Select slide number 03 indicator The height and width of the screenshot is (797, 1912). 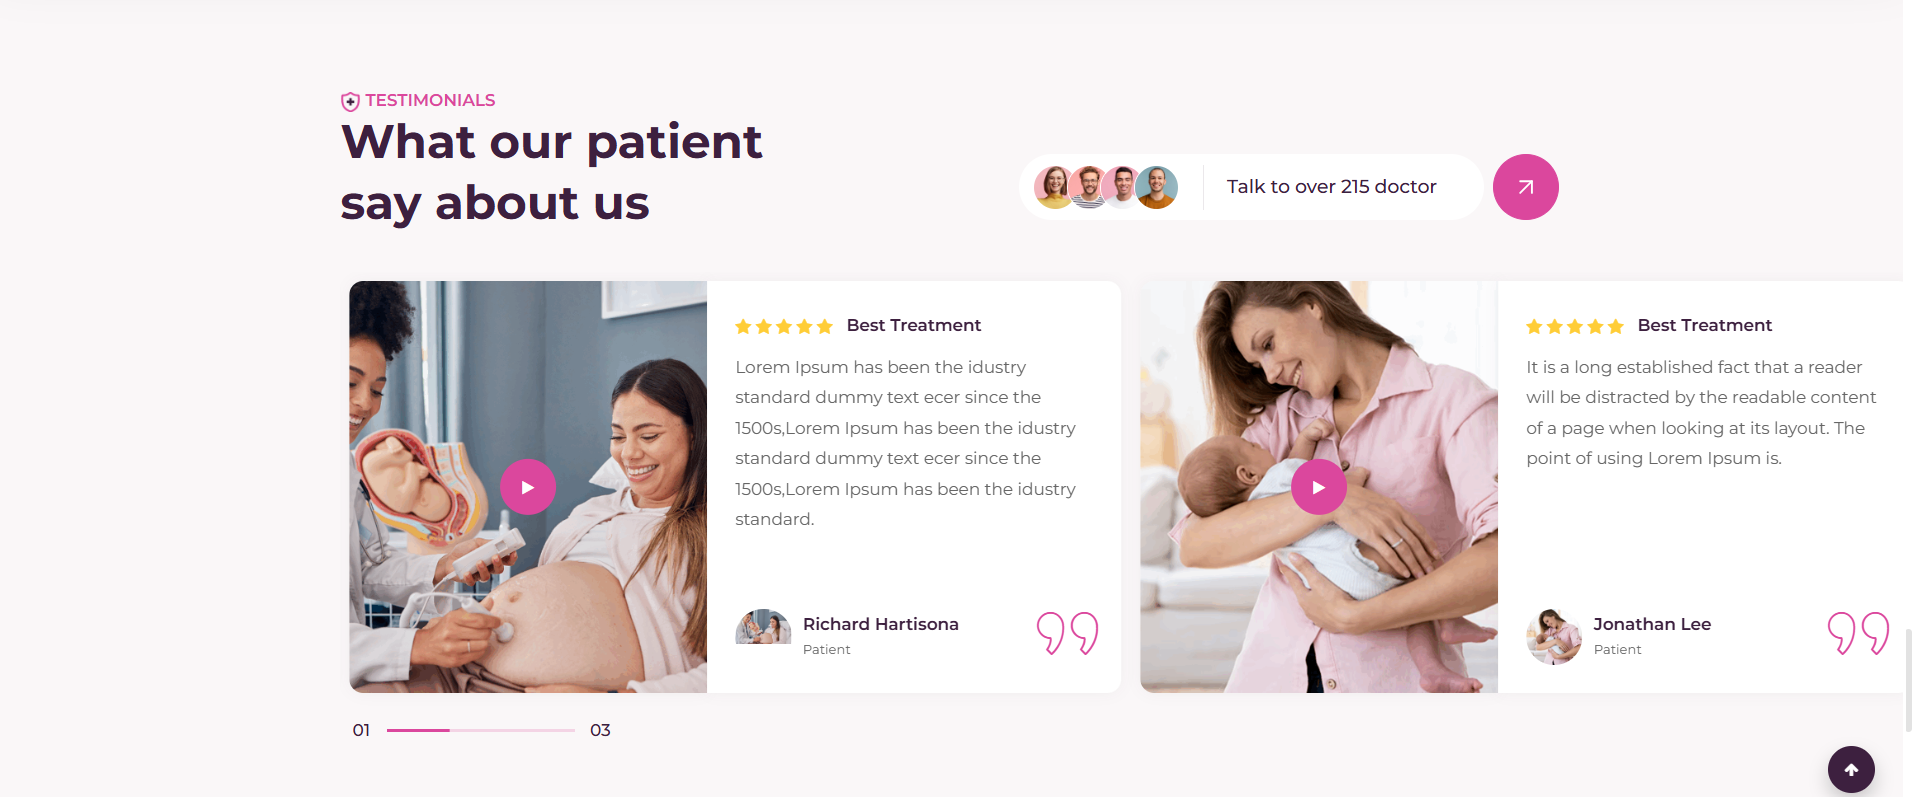tap(600, 730)
